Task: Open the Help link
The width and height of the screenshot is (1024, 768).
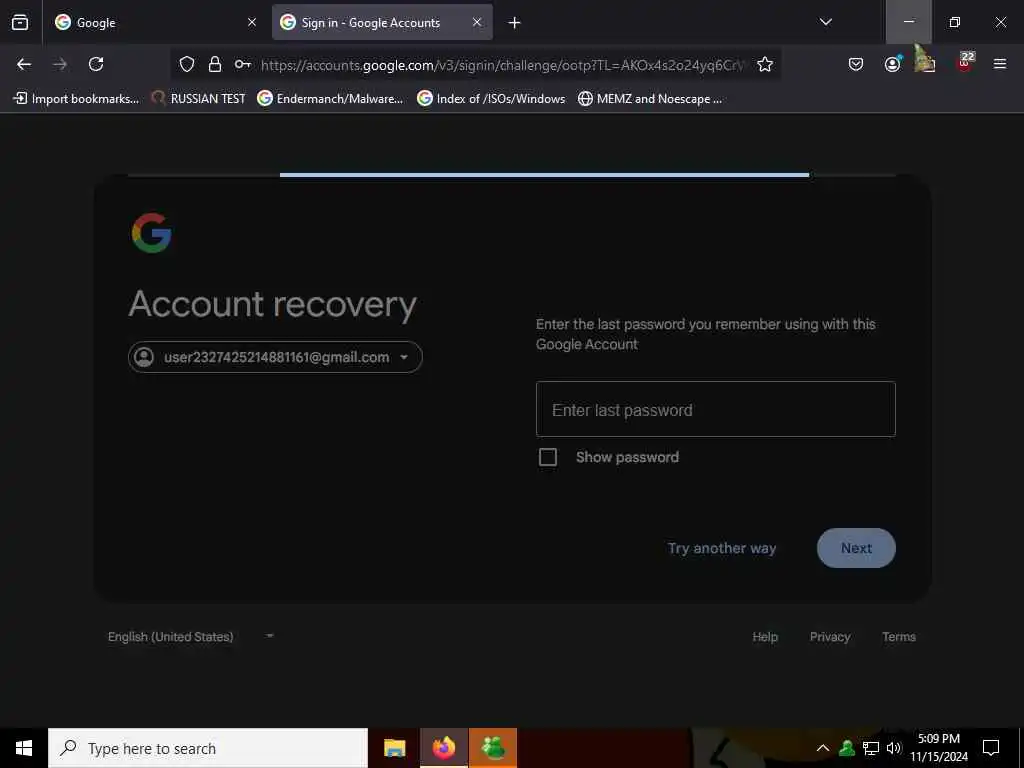Action: click(x=765, y=637)
